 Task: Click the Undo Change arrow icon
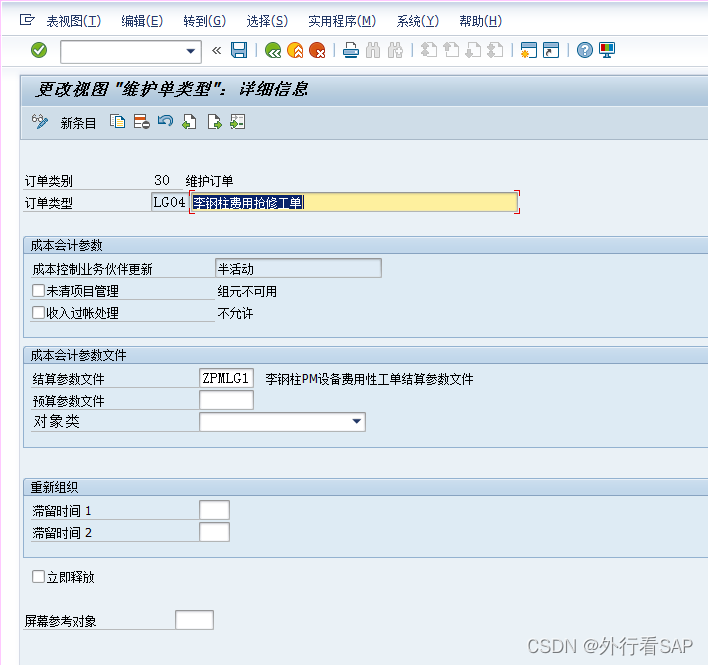pos(165,121)
